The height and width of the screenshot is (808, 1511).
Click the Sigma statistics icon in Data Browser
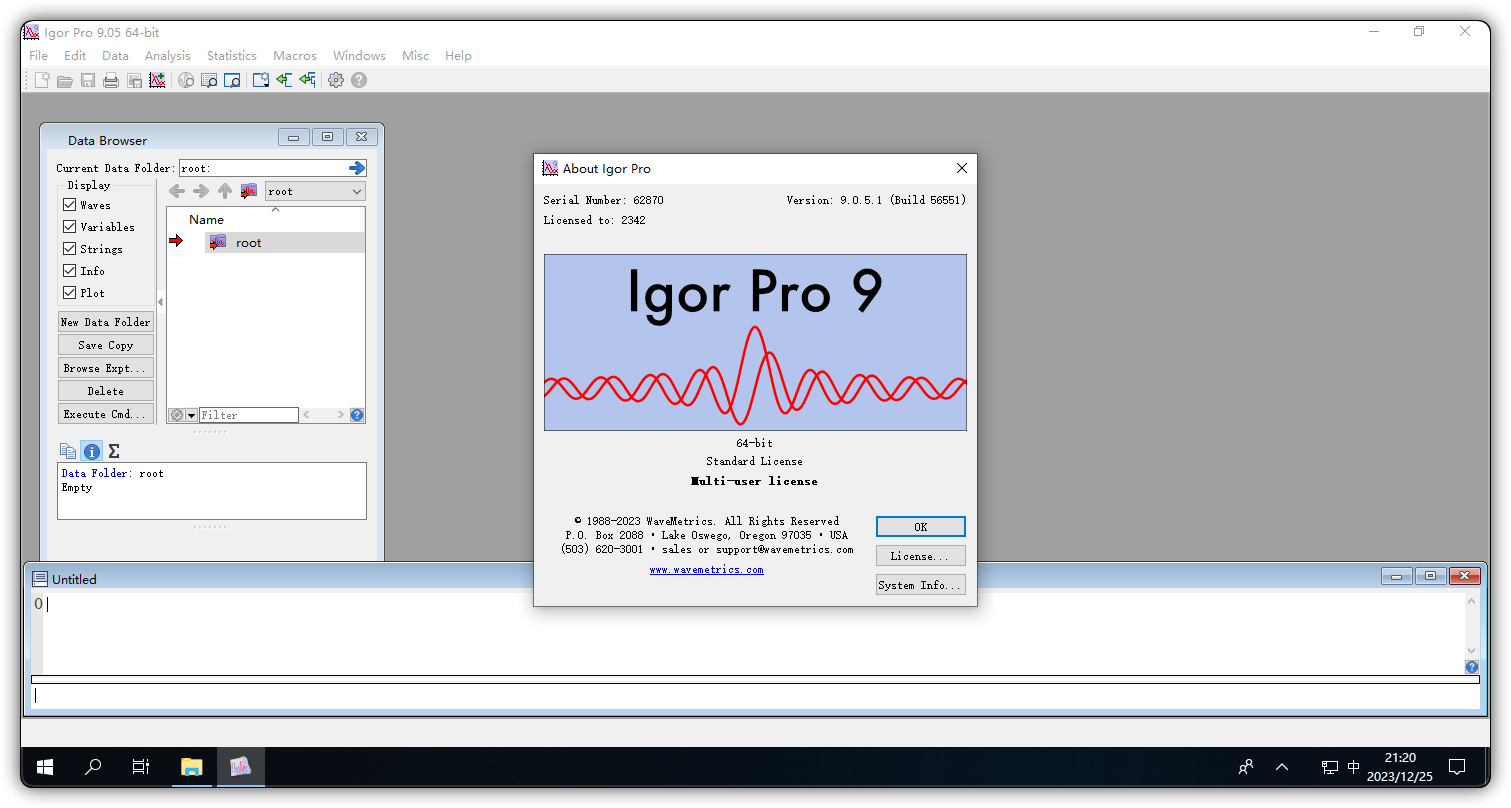113,451
